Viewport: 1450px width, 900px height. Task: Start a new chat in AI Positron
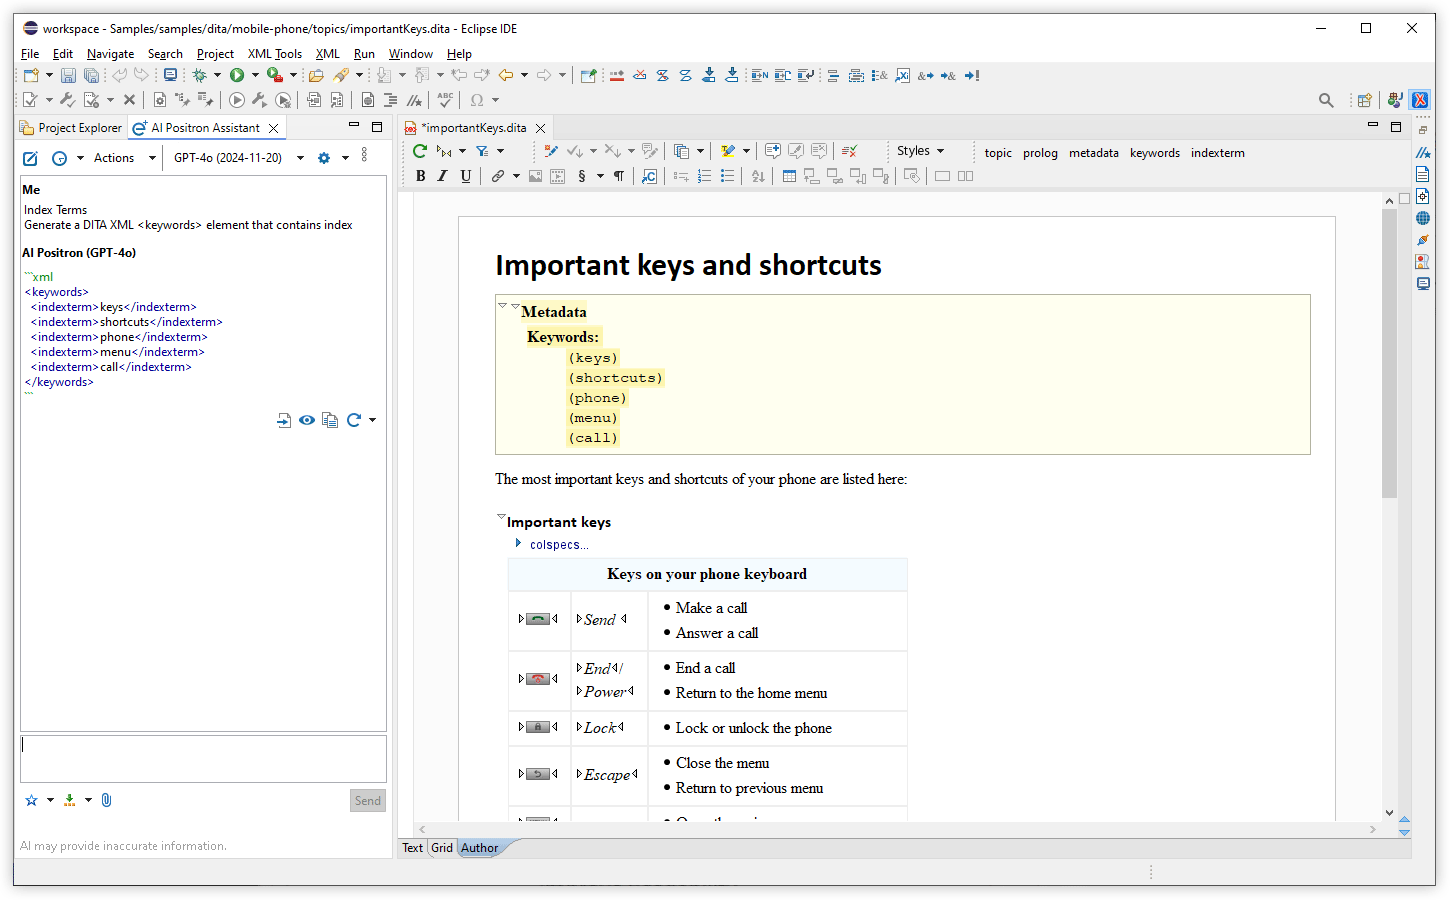click(31, 158)
